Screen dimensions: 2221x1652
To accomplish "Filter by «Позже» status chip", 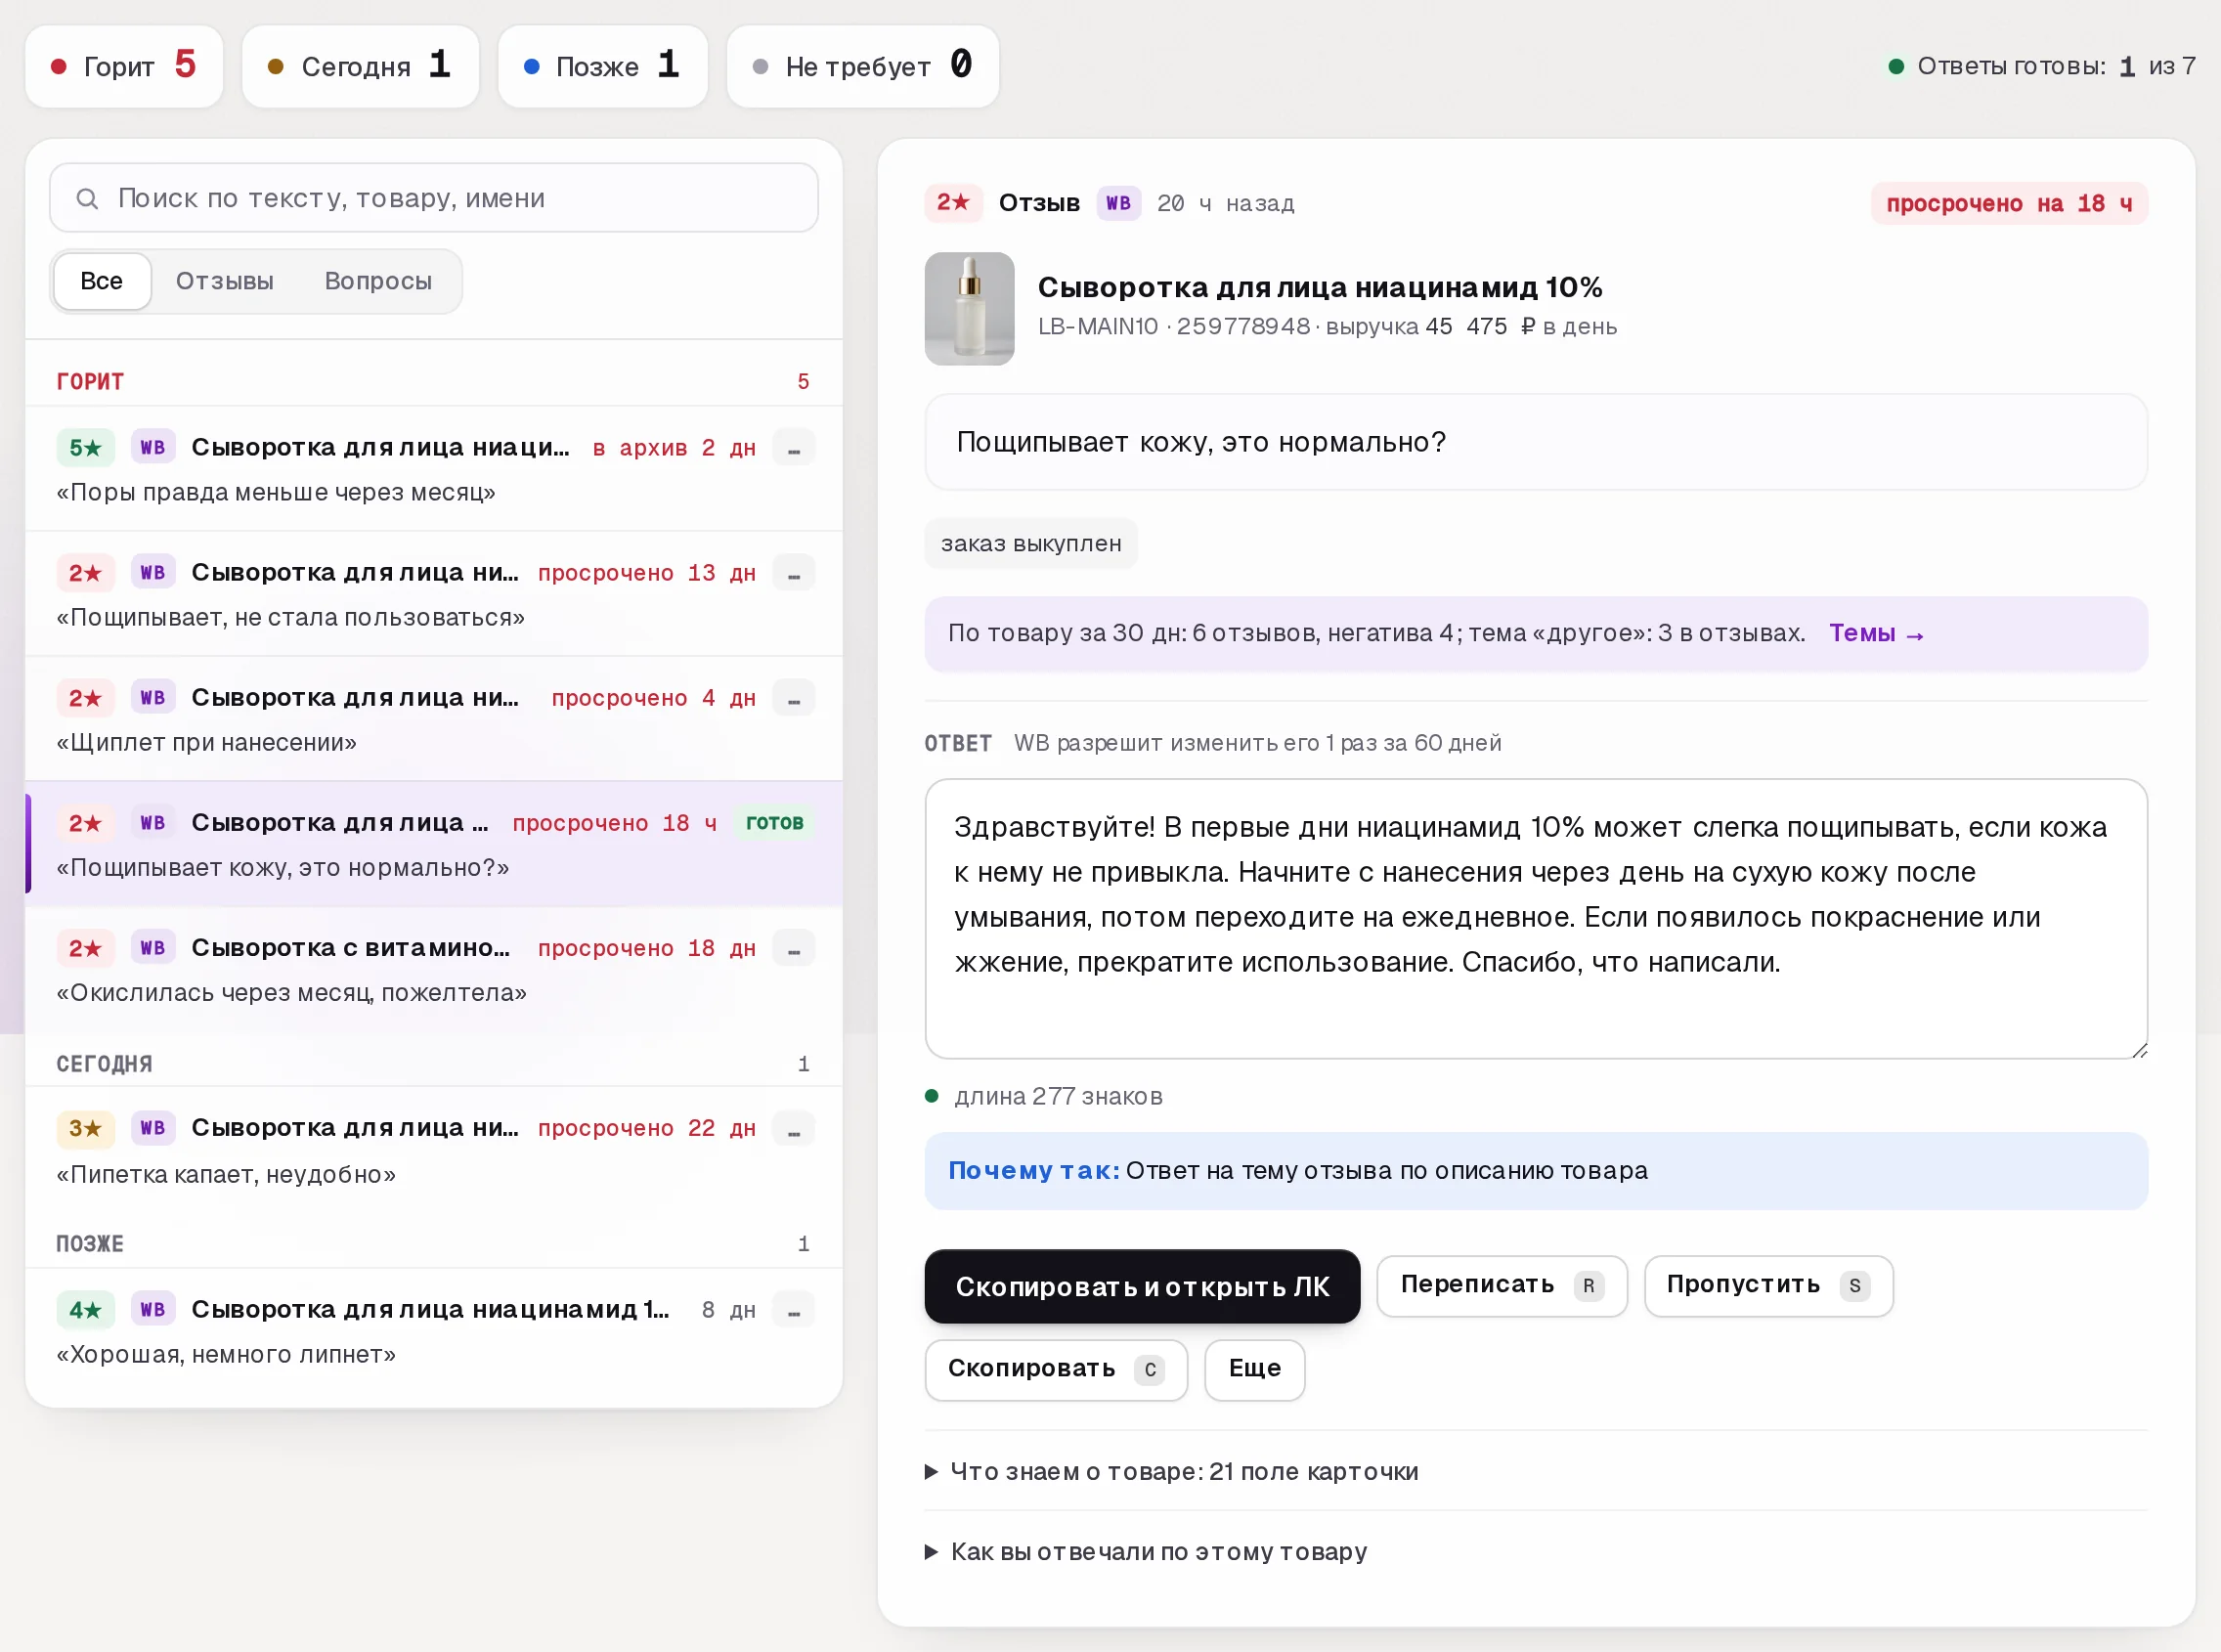I will click(603, 66).
